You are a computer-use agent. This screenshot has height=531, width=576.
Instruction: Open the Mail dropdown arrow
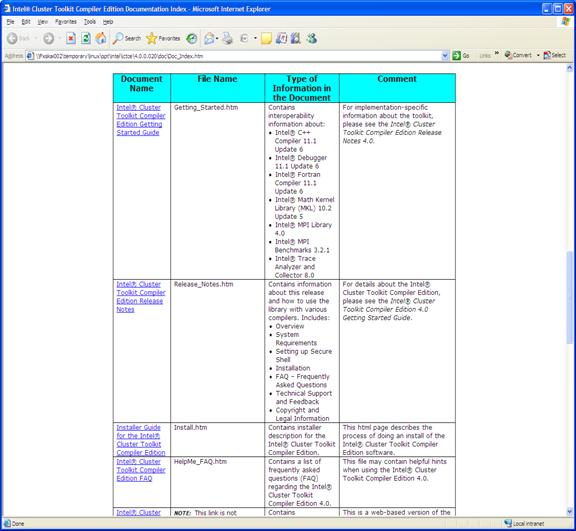pos(217,38)
